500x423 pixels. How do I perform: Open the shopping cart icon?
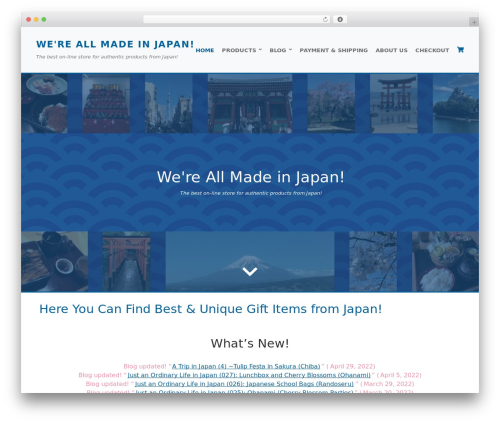click(x=460, y=50)
